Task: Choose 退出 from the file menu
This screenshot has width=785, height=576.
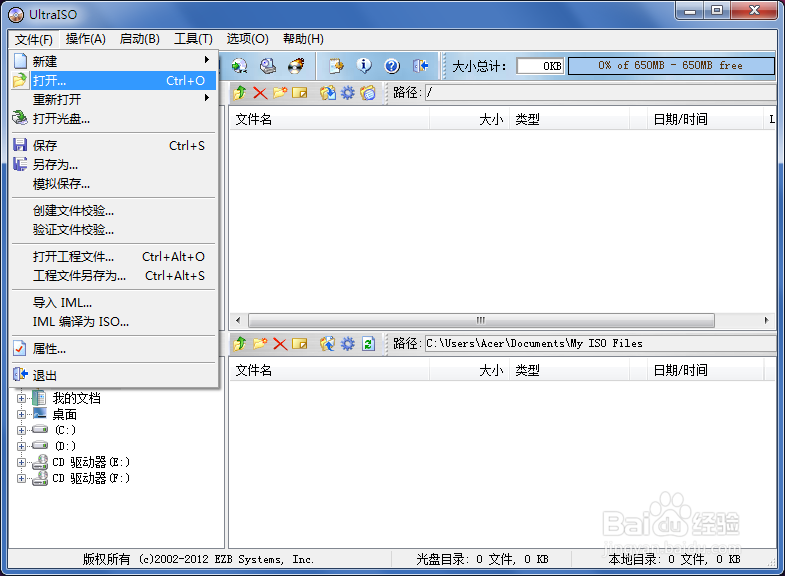Action: (x=114, y=375)
